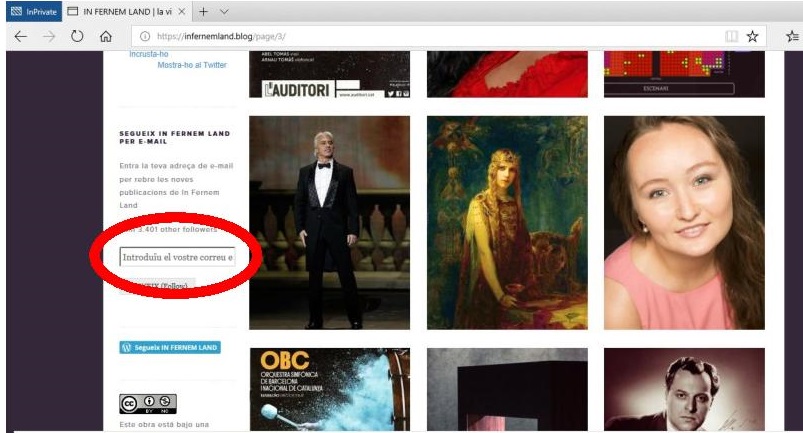Open a new tab with plus button

pos(202,11)
